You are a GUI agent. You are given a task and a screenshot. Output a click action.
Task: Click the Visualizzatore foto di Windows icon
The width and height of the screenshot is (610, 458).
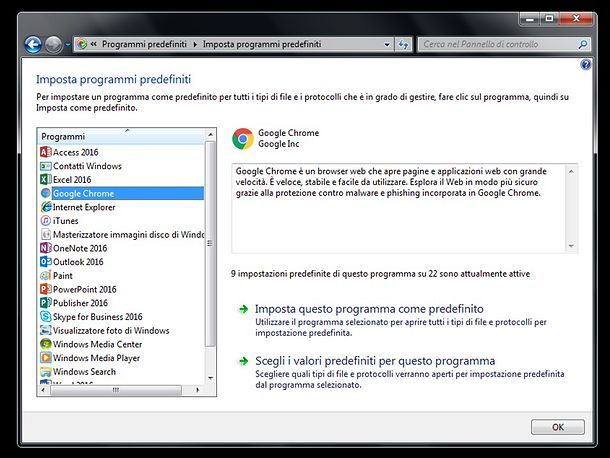tap(46, 330)
